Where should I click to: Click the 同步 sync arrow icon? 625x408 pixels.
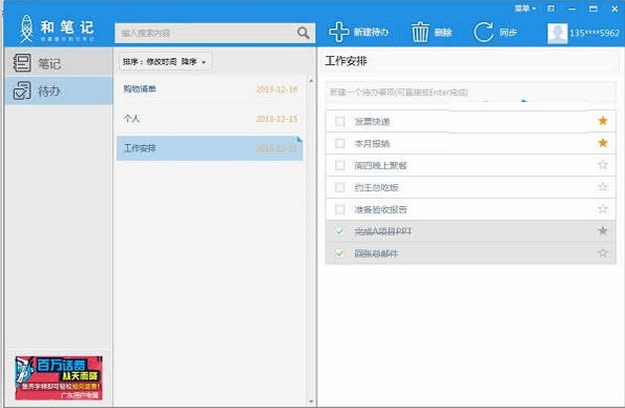(484, 32)
